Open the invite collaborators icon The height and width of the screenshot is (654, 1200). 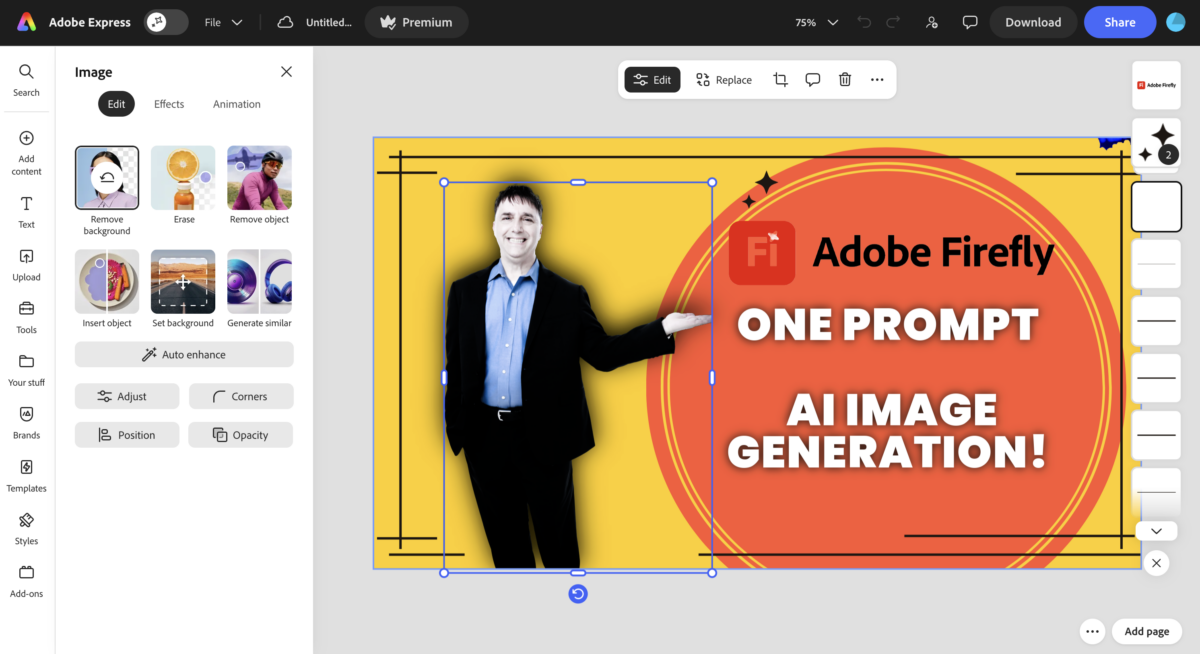[932, 22]
